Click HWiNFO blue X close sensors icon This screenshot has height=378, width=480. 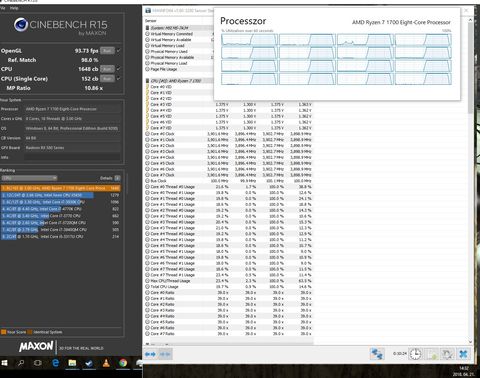pos(463,354)
